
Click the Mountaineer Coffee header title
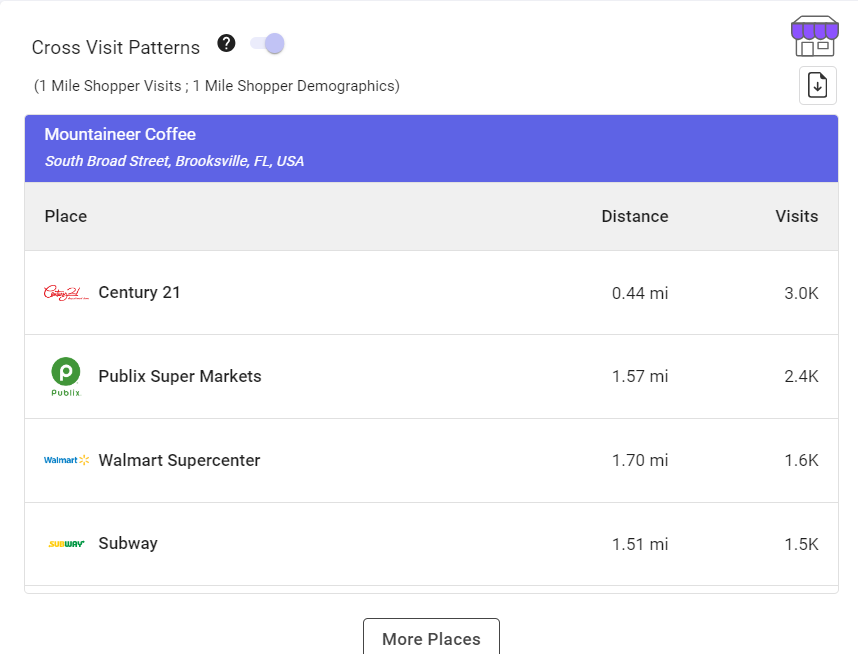tap(120, 134)
